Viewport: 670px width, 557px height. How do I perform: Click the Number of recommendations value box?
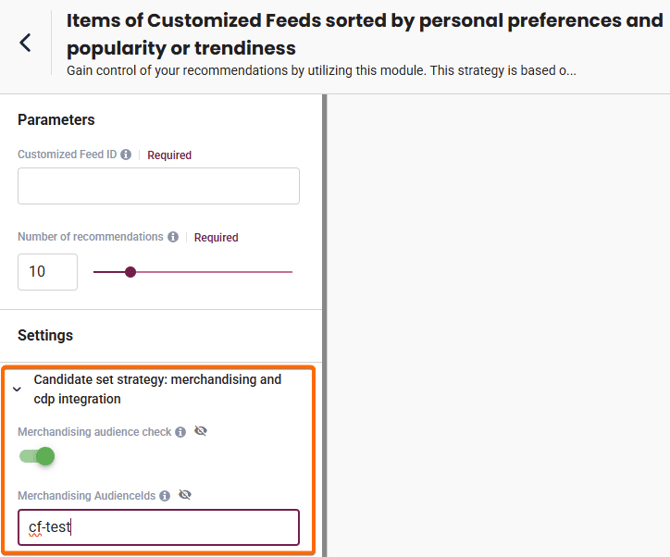47,272
